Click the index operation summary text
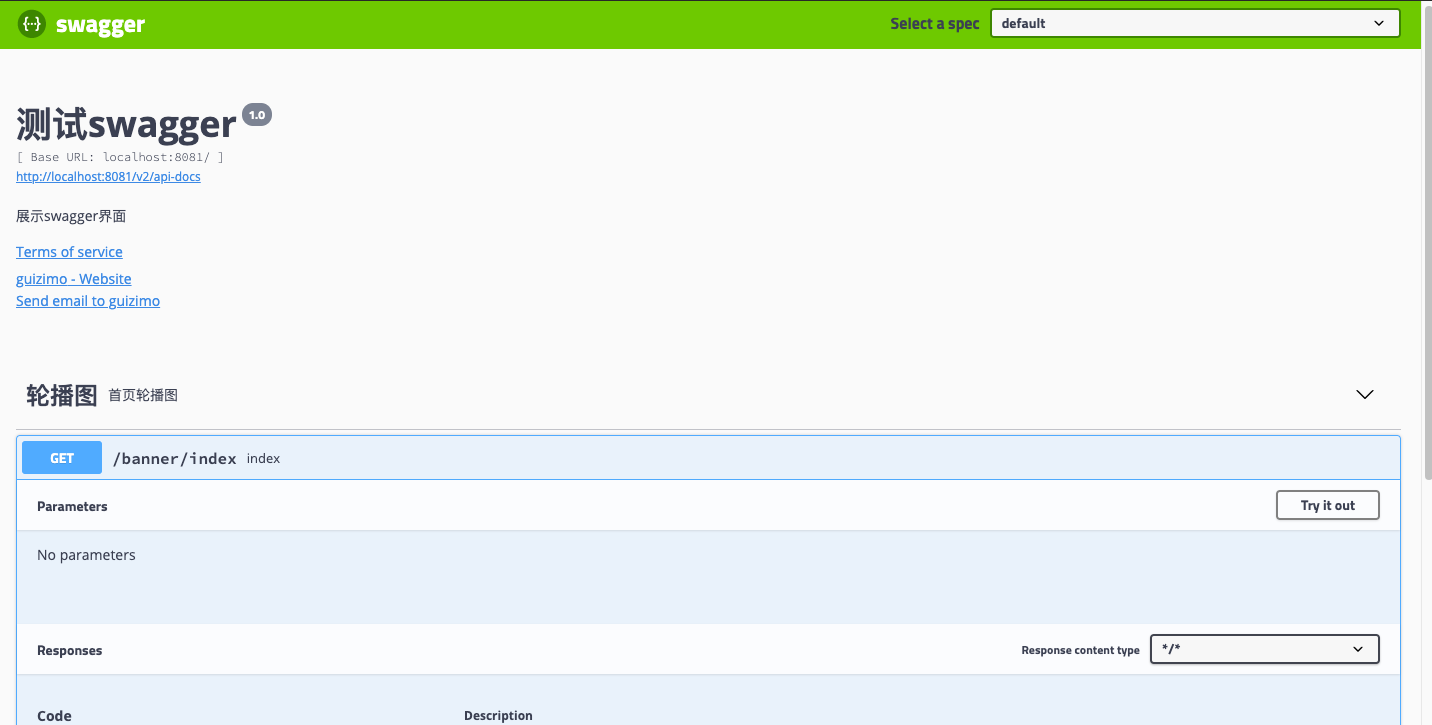 pyautogui.click(x=263, y=458)
